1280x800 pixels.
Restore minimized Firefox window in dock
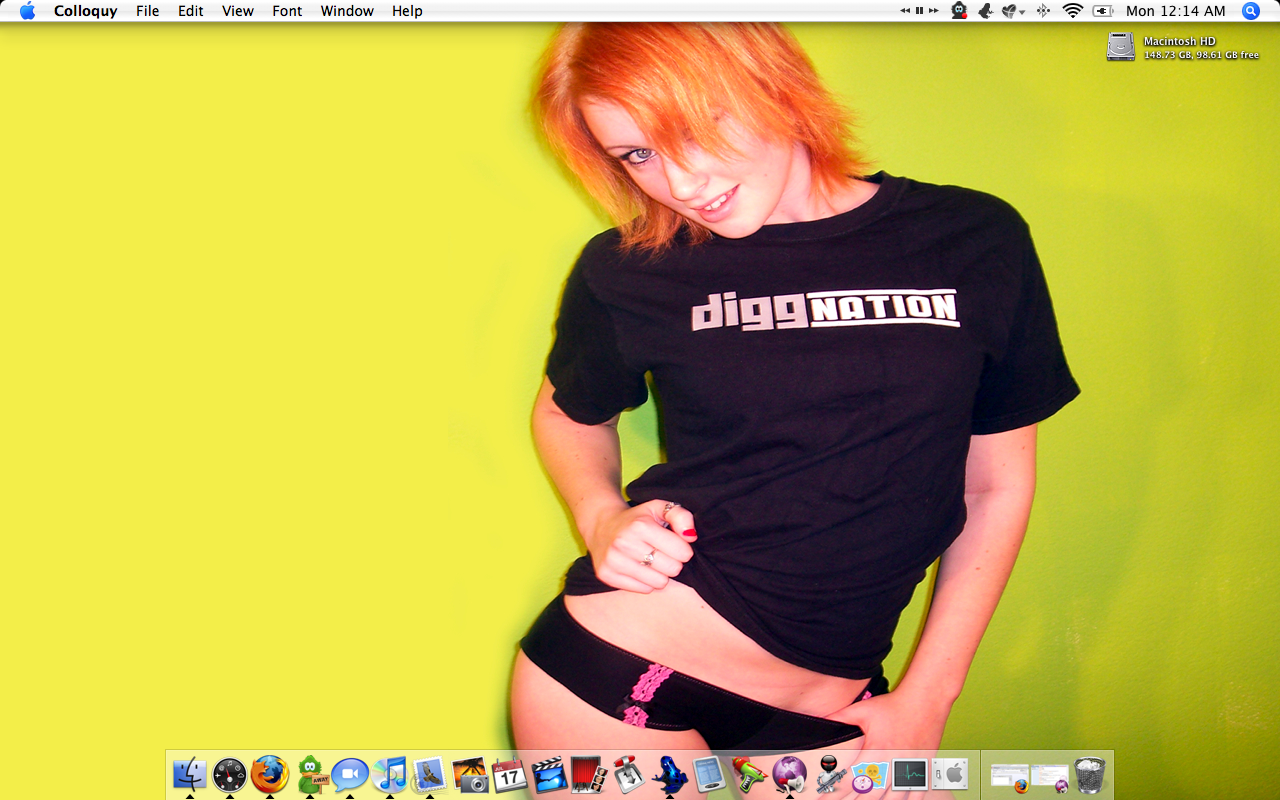[1010, 777]
